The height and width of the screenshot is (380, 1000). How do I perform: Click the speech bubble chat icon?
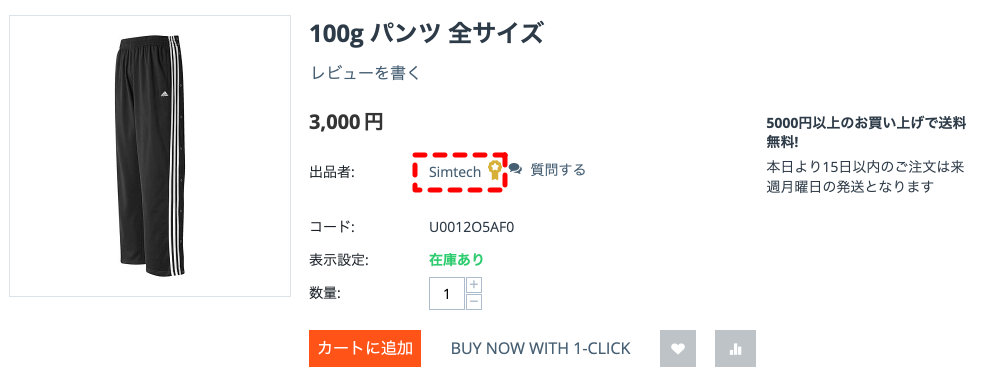pyautogui.click(x=515, y=170)
